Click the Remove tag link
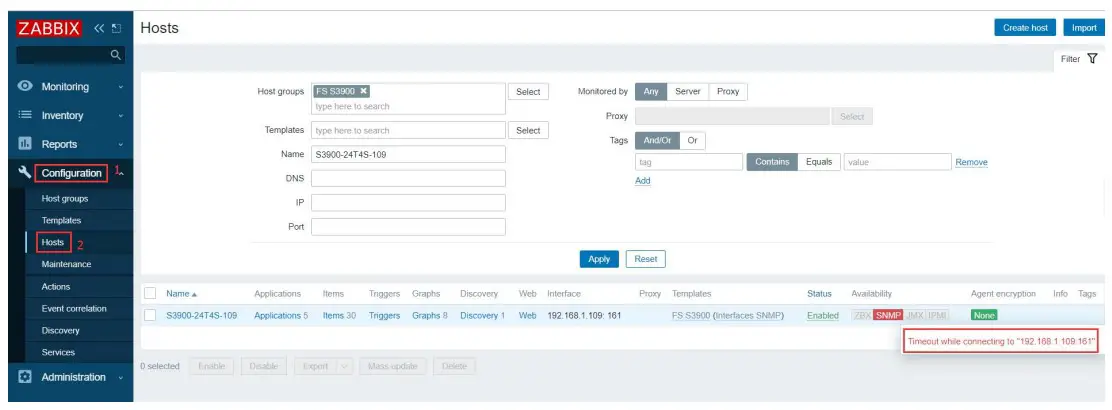Viewport: 1112px width, 410px height. [x=971, y=162]
